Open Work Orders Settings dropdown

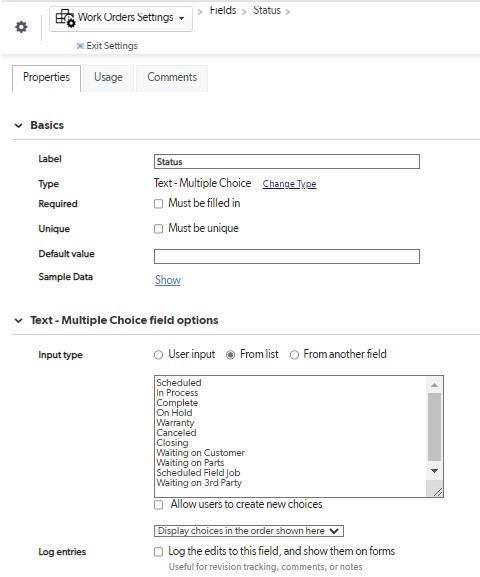[121, 18]
